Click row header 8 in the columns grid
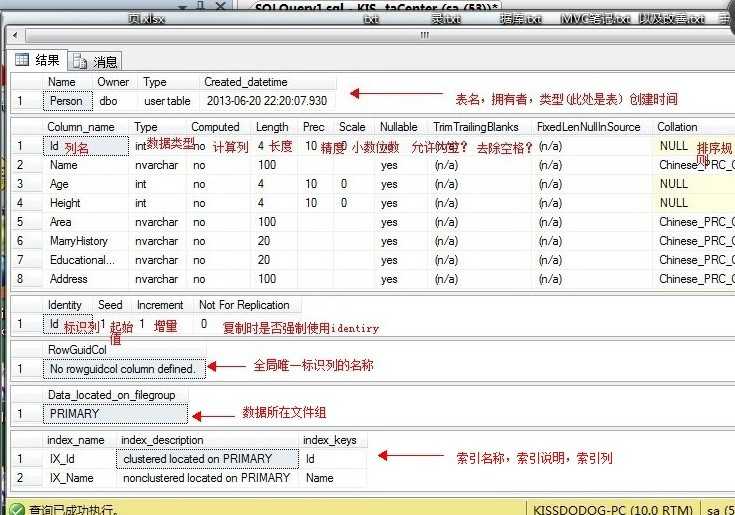The height and width of the screenshot is (515, 735). click(26, 279)
